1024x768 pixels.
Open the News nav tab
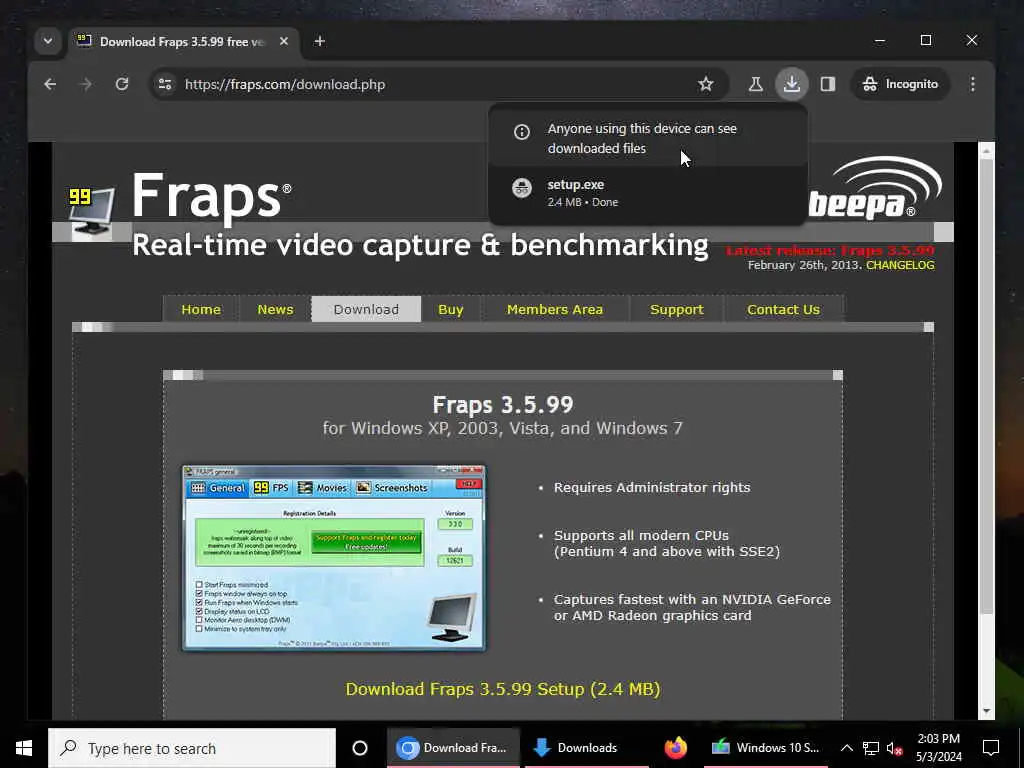click(275, 310)
